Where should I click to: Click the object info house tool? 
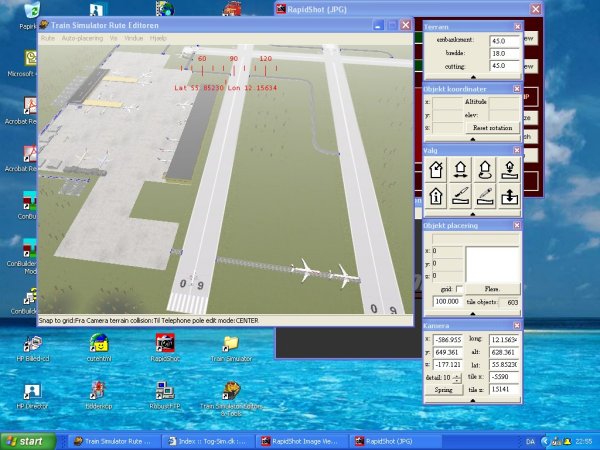436,196
